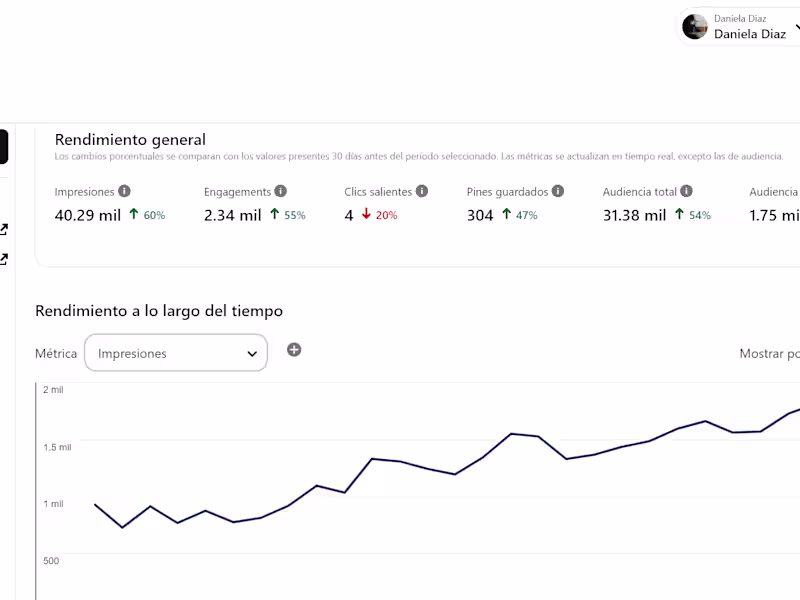Click the 2.34 mil Engagements figure
The width and height of the screenshot is (800, 600).
coord(232,215)
